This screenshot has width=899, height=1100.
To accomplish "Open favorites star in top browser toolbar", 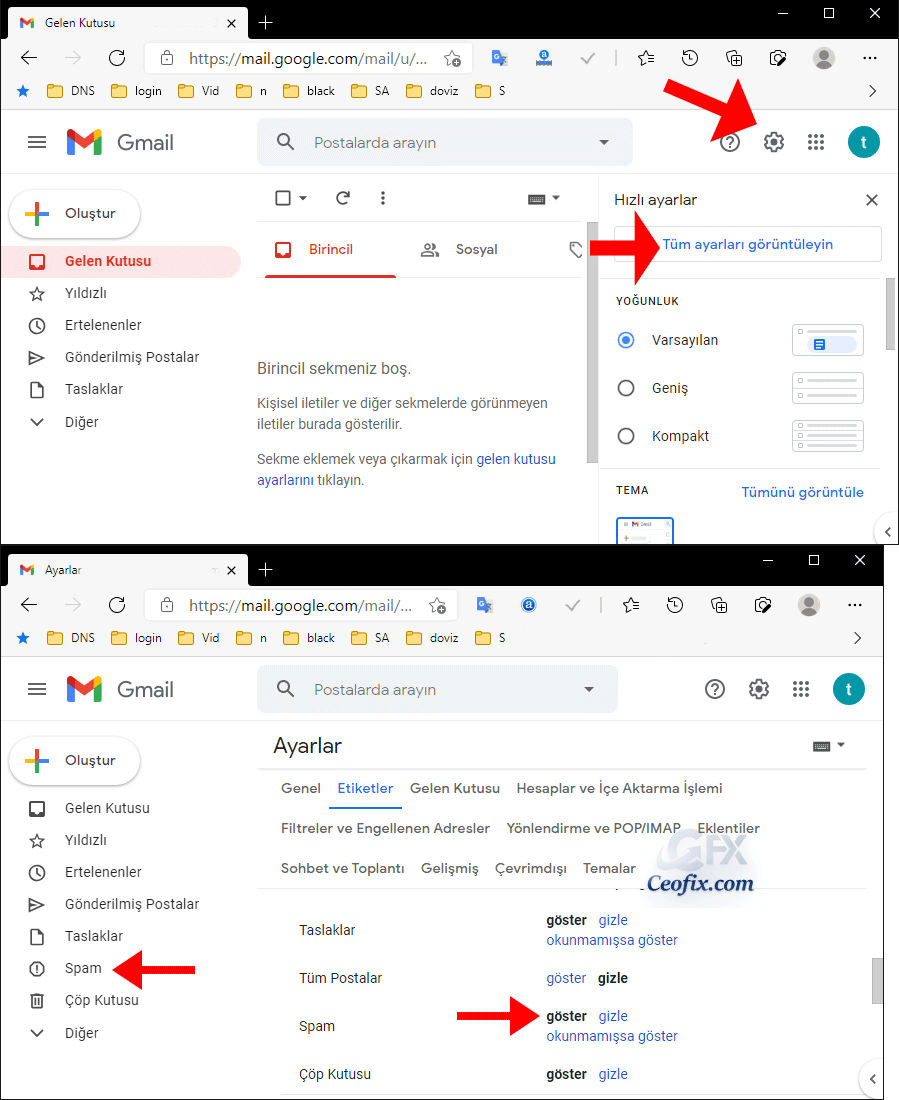I will [x=646, y=58].
